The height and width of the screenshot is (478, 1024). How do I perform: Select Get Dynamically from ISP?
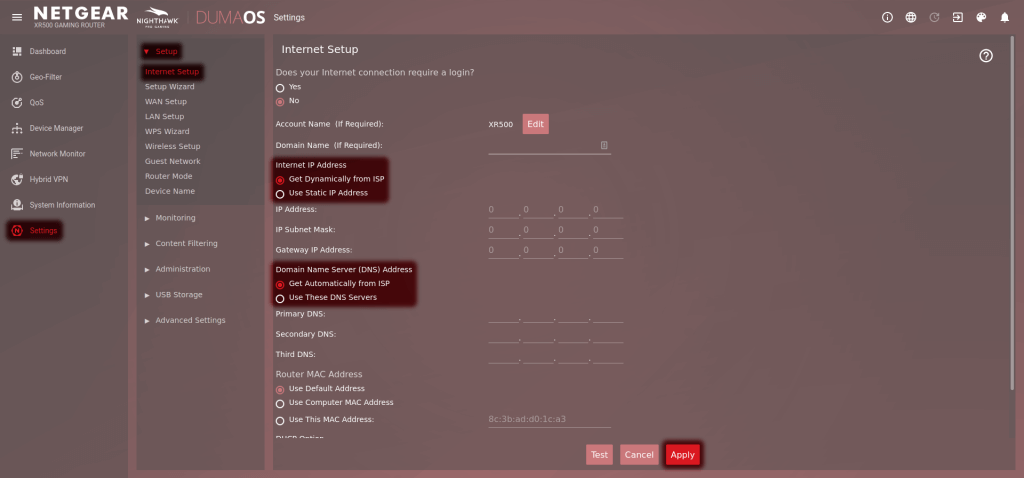[x=280, y=180]
